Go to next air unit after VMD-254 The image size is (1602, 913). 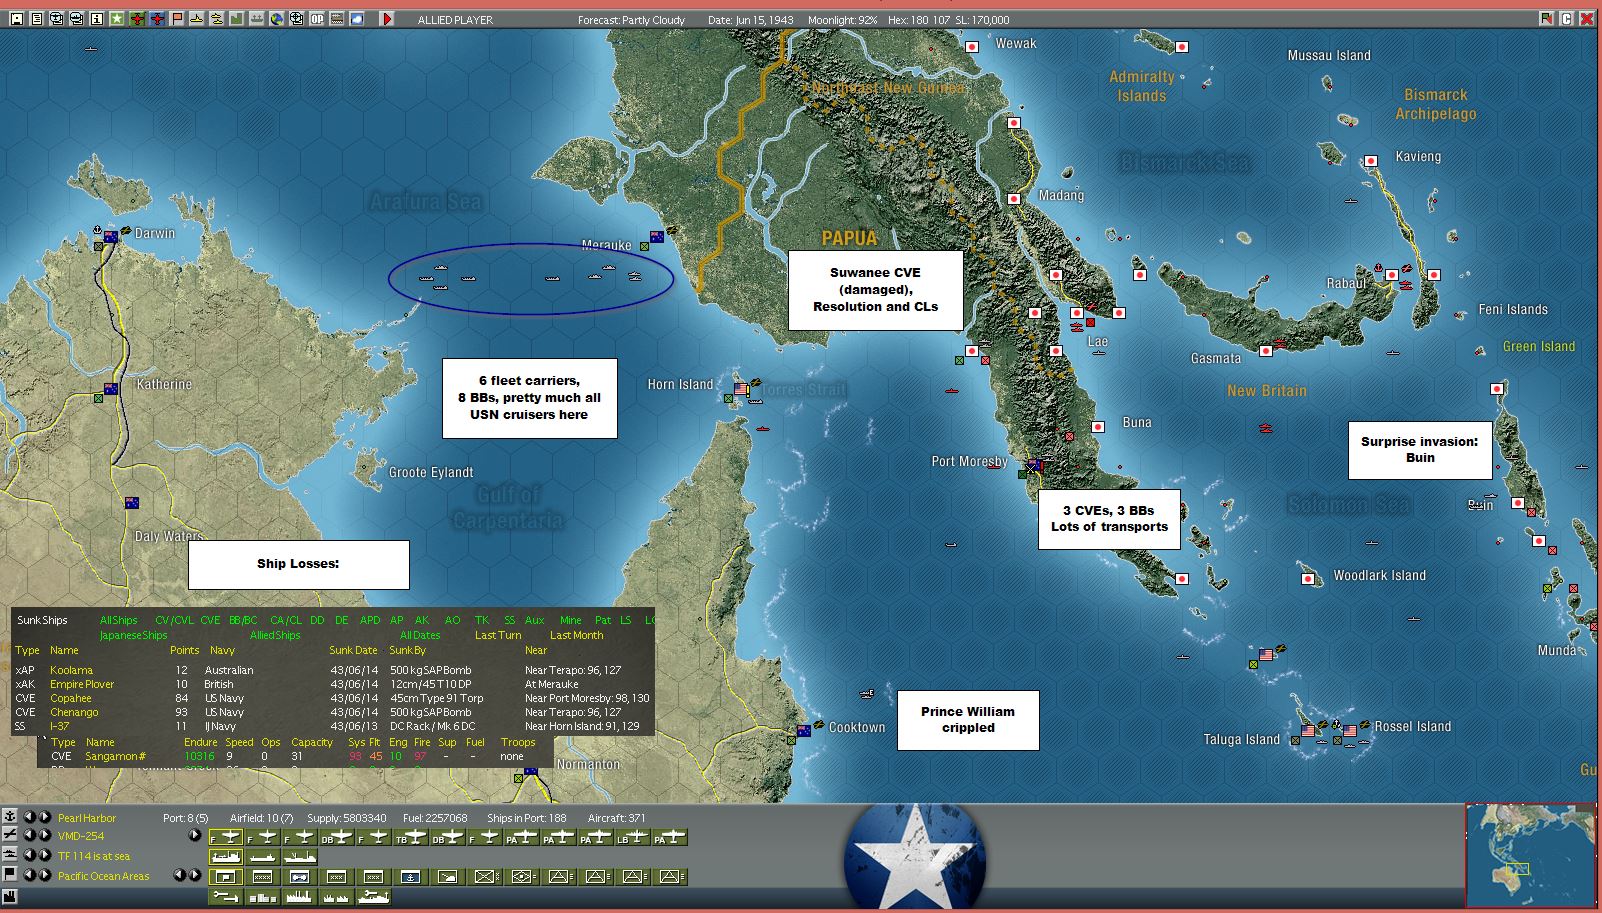point(45,835)
